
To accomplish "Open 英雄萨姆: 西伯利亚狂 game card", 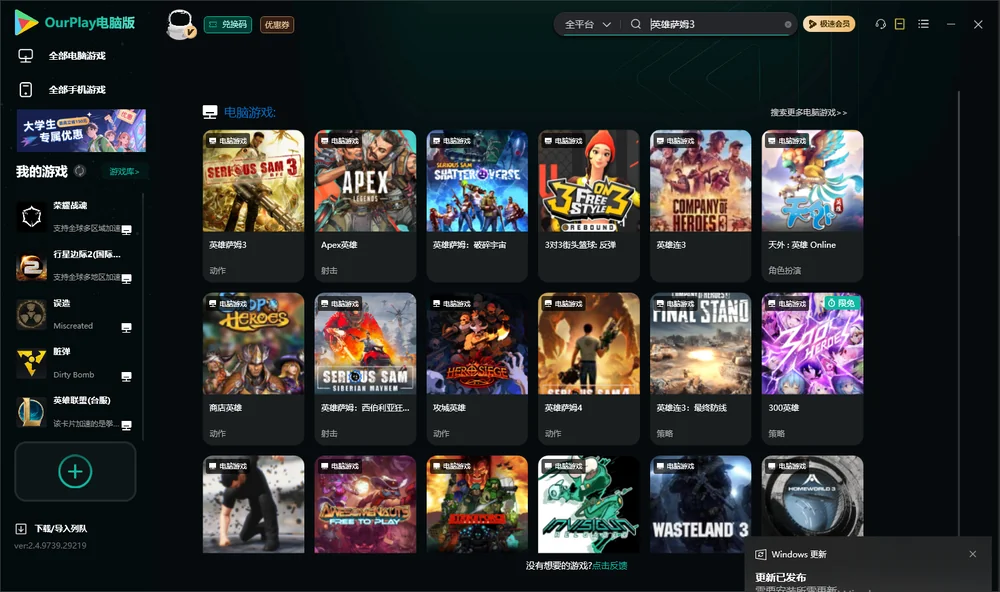I will click(365, 368).
